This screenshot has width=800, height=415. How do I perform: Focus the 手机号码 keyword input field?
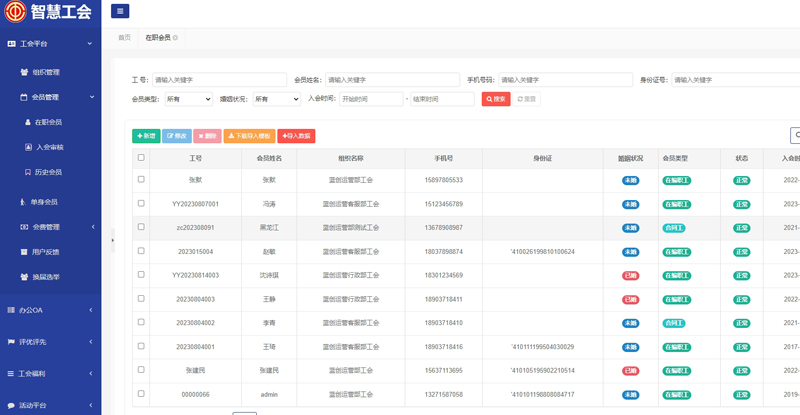click(565, 80)
